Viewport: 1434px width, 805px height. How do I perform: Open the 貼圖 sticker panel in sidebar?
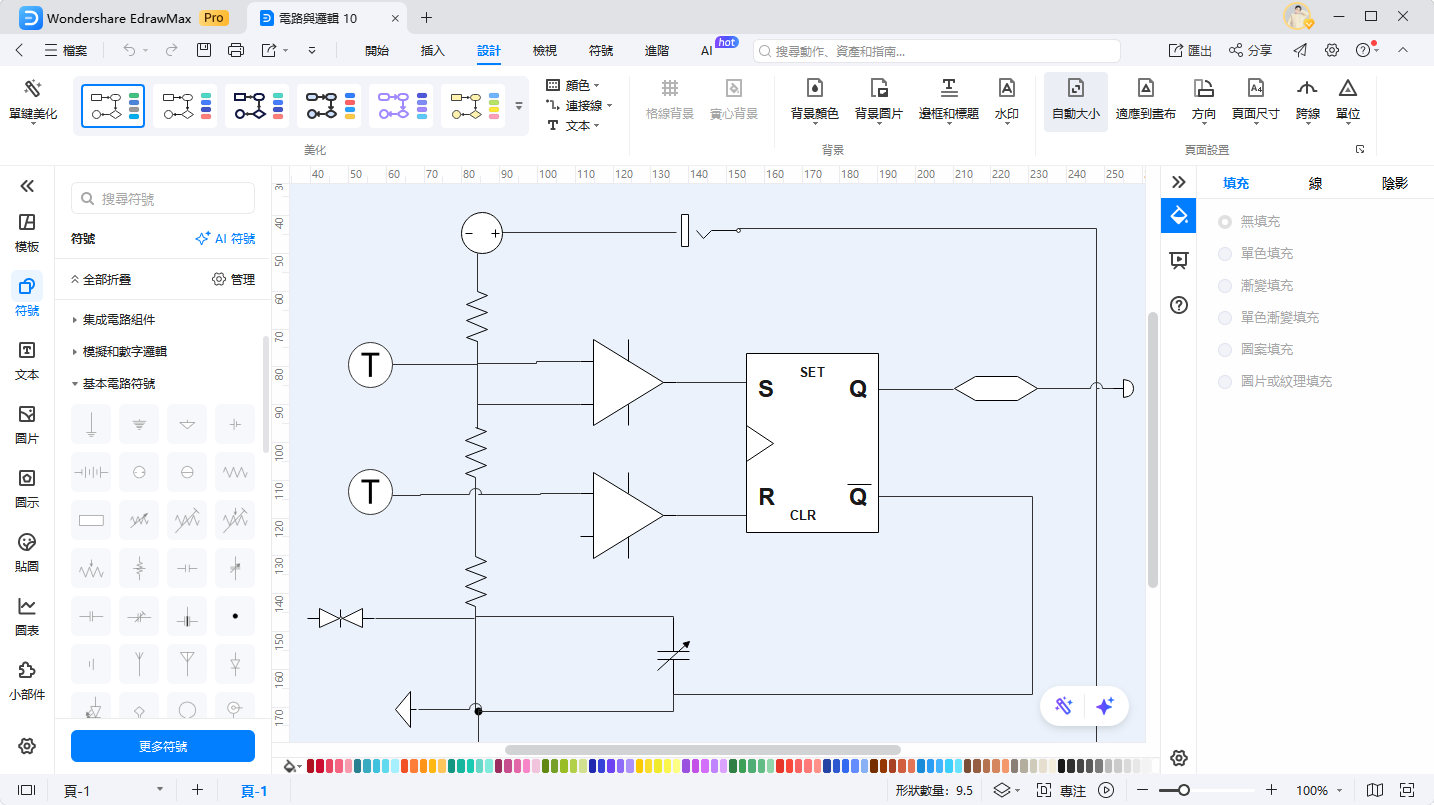pos(27,553)
